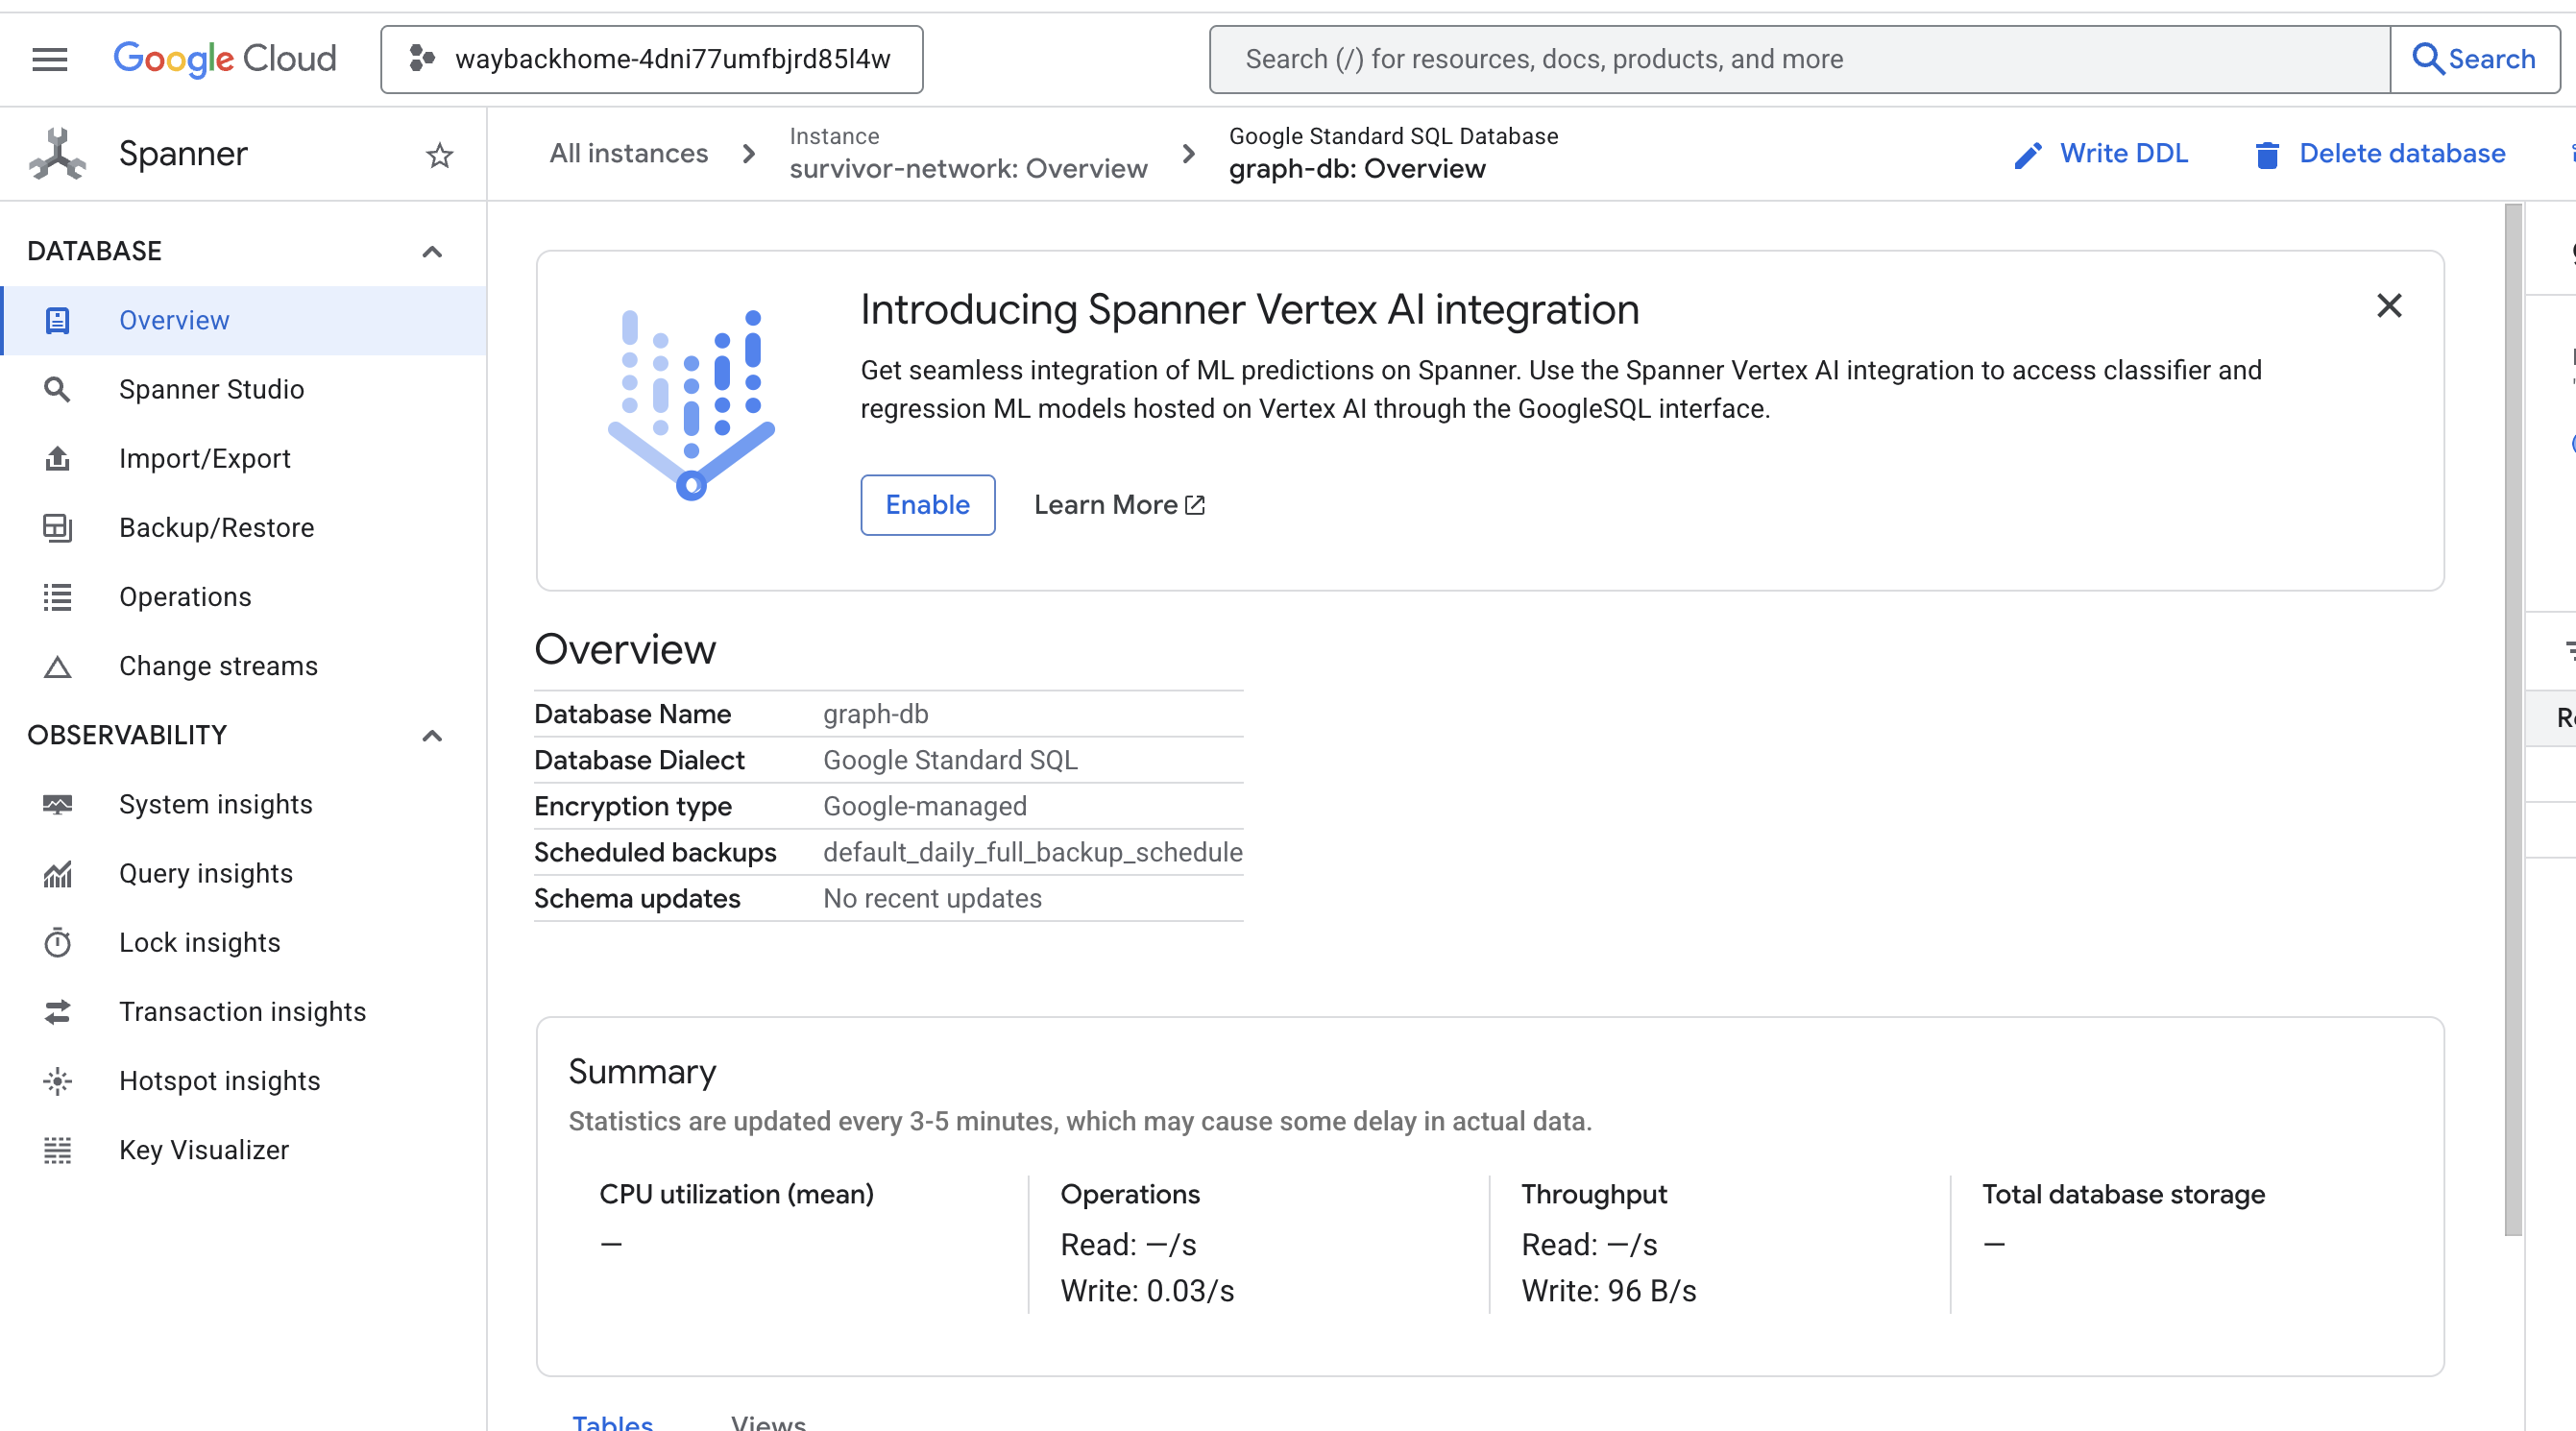Collapse the DATABASE sidebar section
Screen dimensions: 2576x1431
pyautogui.click(x=432, y=251)
